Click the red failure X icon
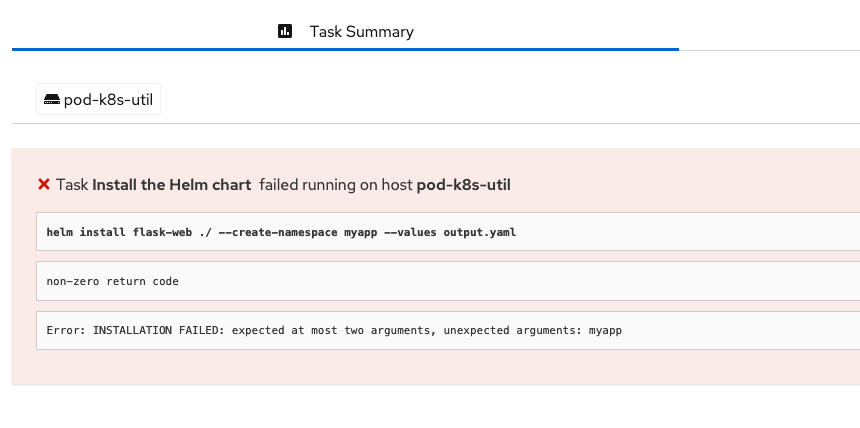Viewport: 860px width, 428px height. [x=44, y=184]
